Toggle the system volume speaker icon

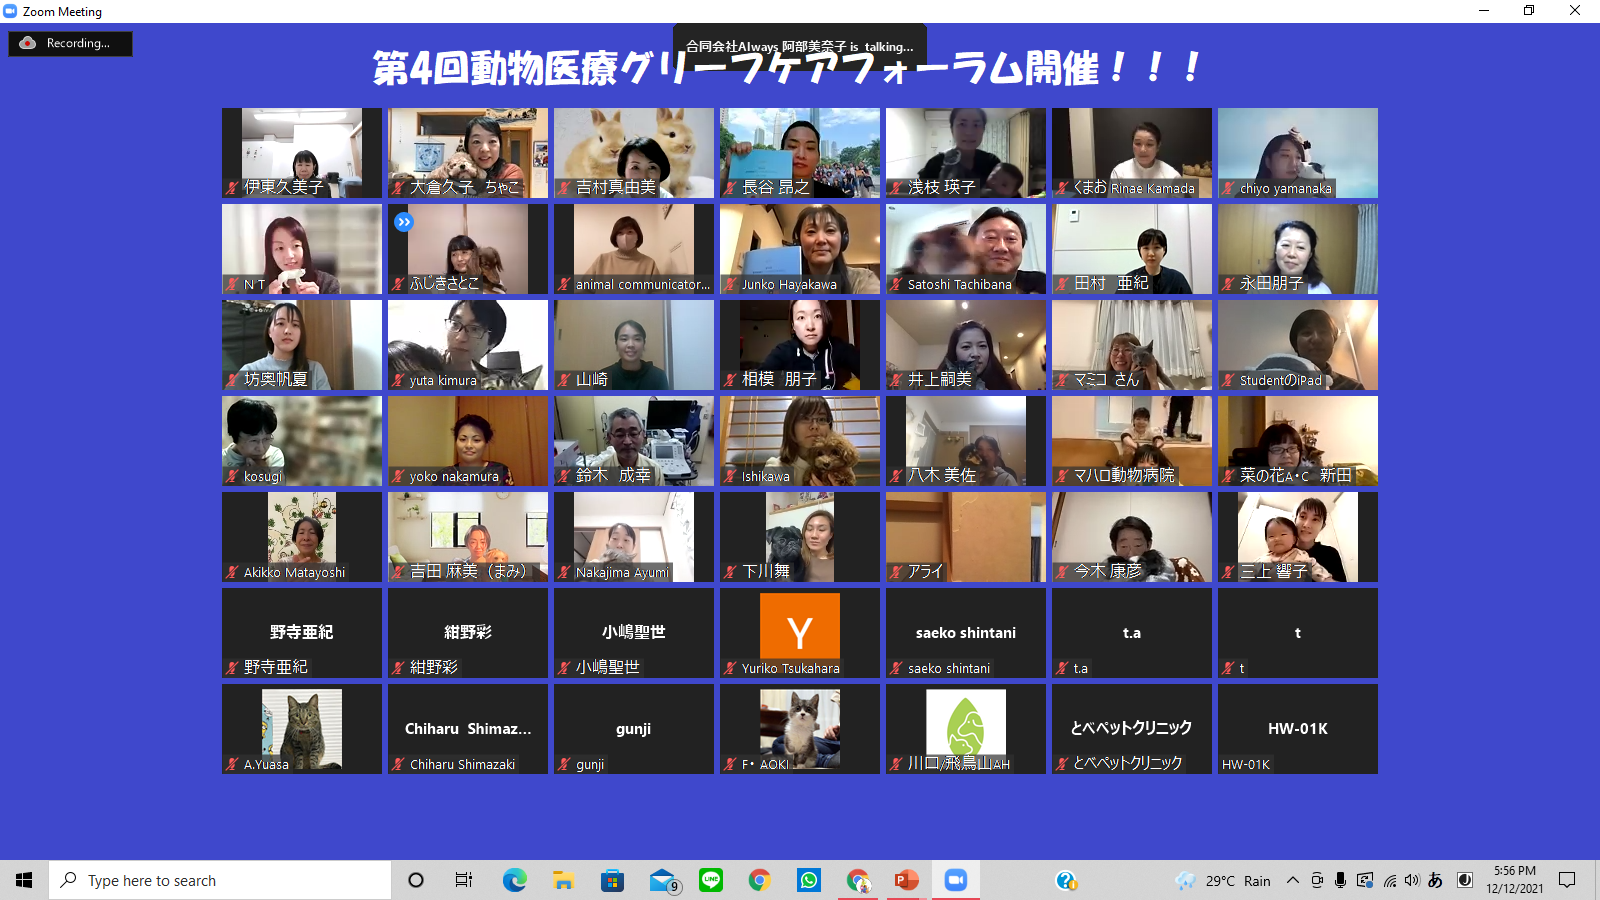(1412, 880)
